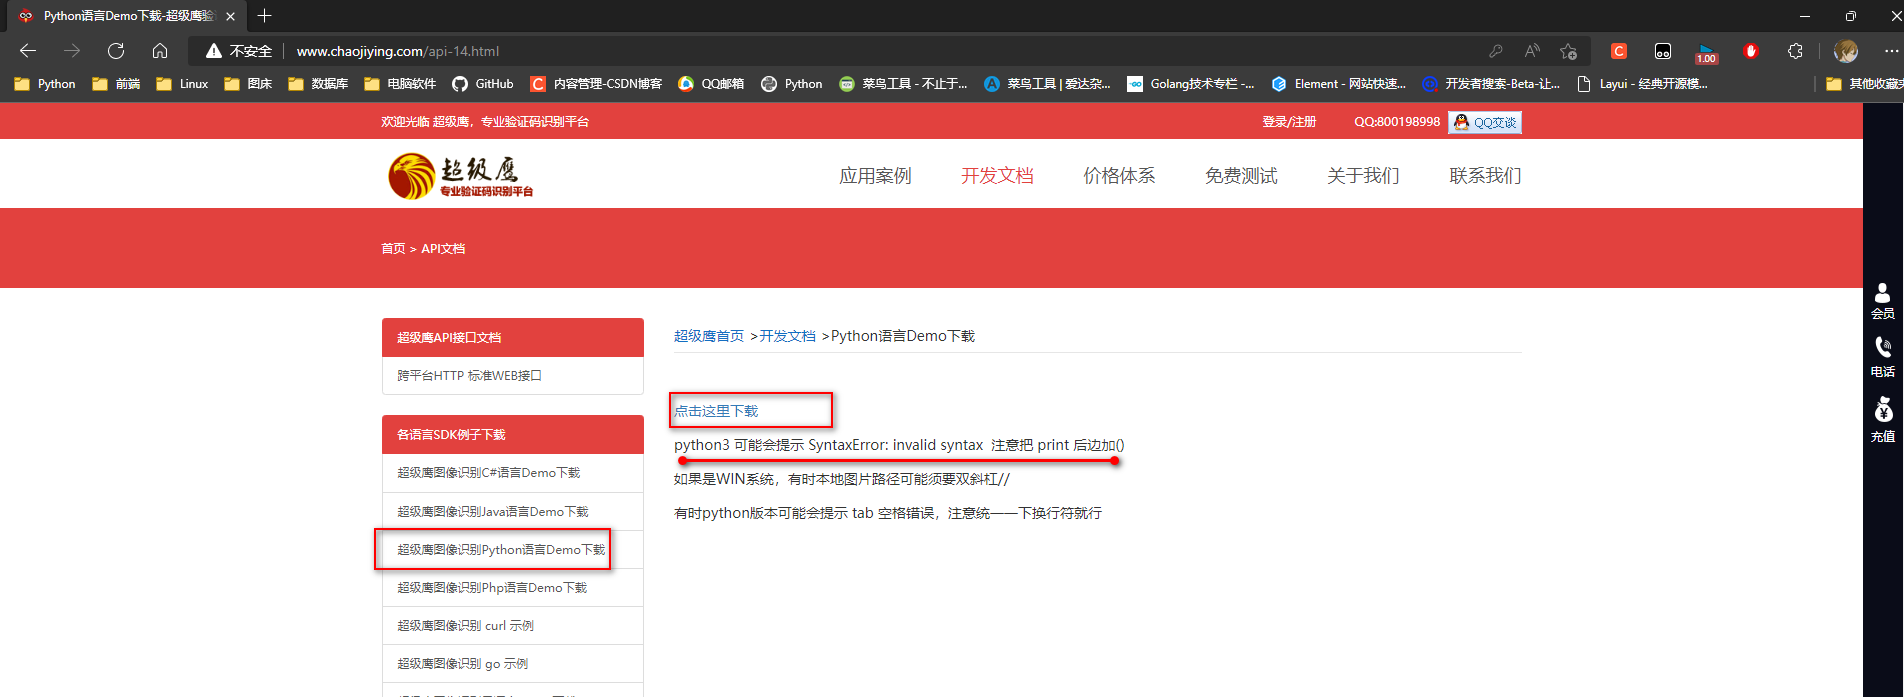
Task: Open the read aloud icon in address bar
Action: click(x=1532, y=51)
